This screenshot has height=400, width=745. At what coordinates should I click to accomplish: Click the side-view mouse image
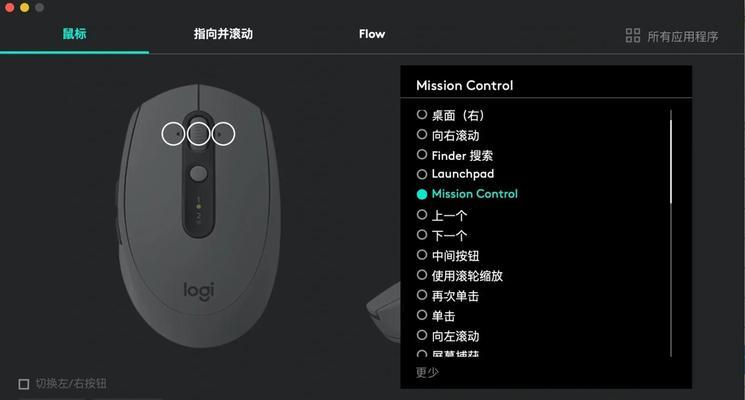(383, 312)
